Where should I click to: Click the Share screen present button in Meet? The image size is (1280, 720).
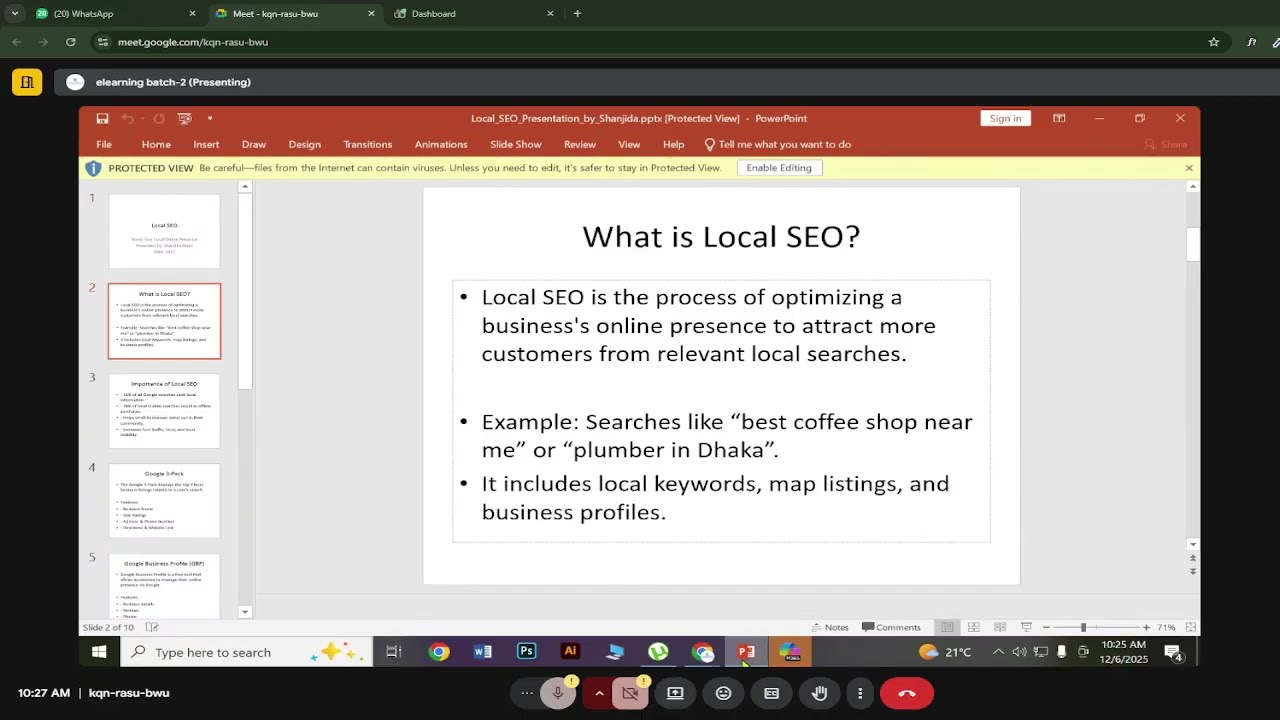pos(675,693)
